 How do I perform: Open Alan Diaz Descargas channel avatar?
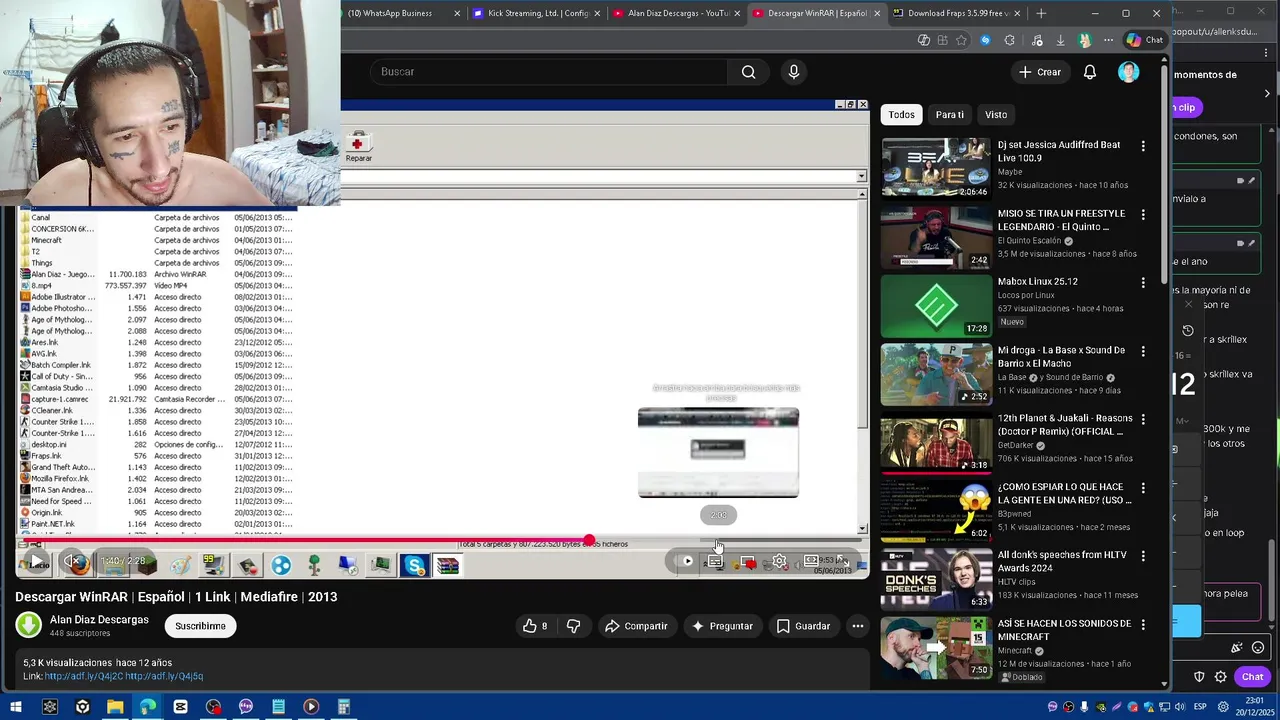tap(28, 625)
